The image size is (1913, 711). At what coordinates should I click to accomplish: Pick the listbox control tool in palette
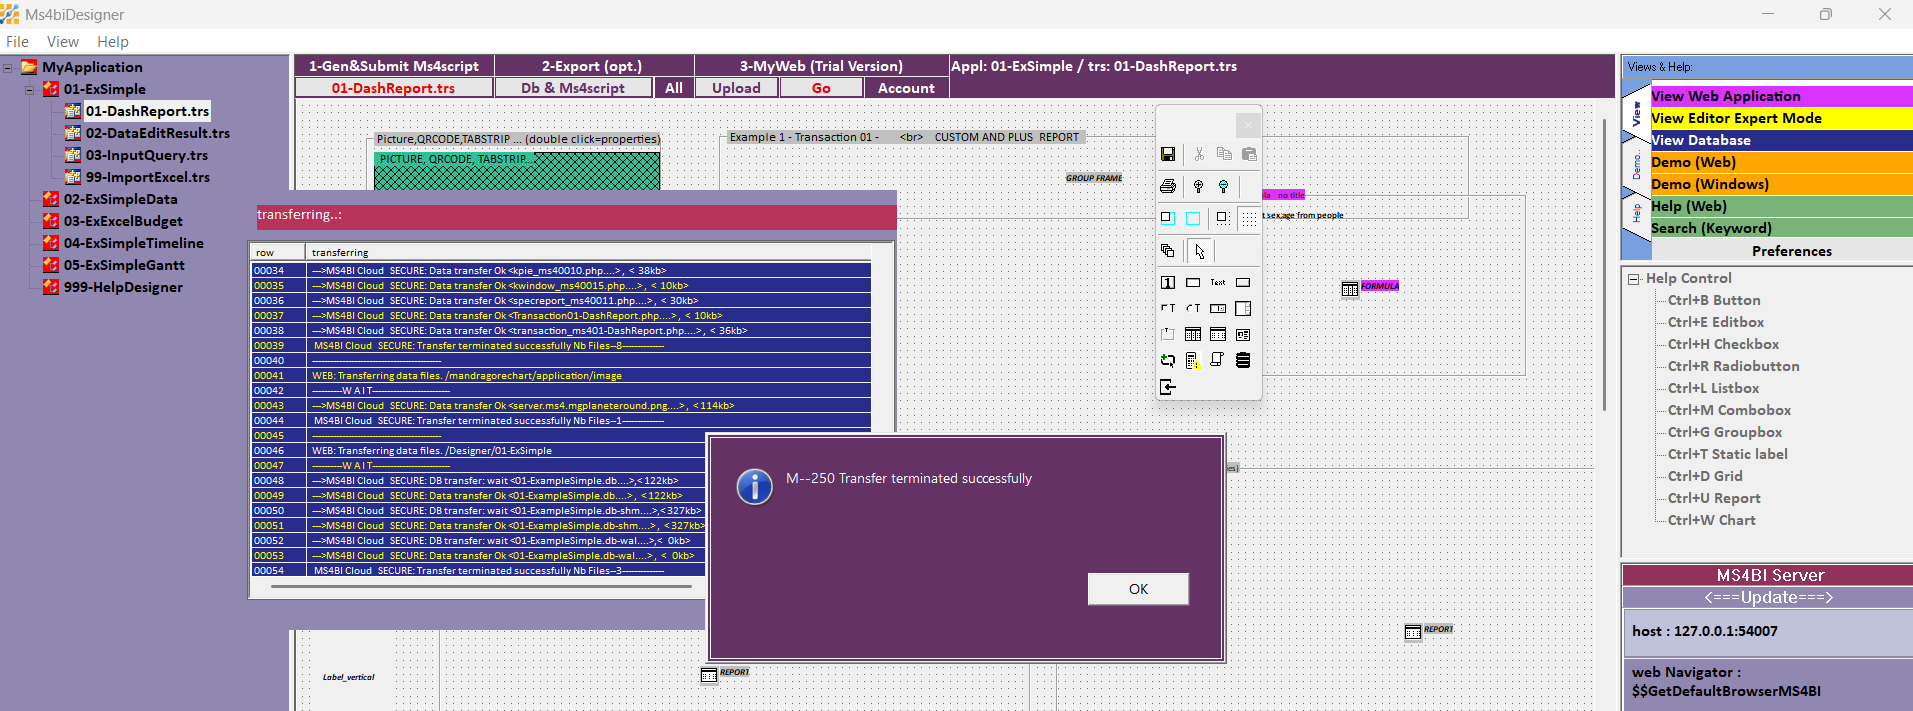[1243, 309]
